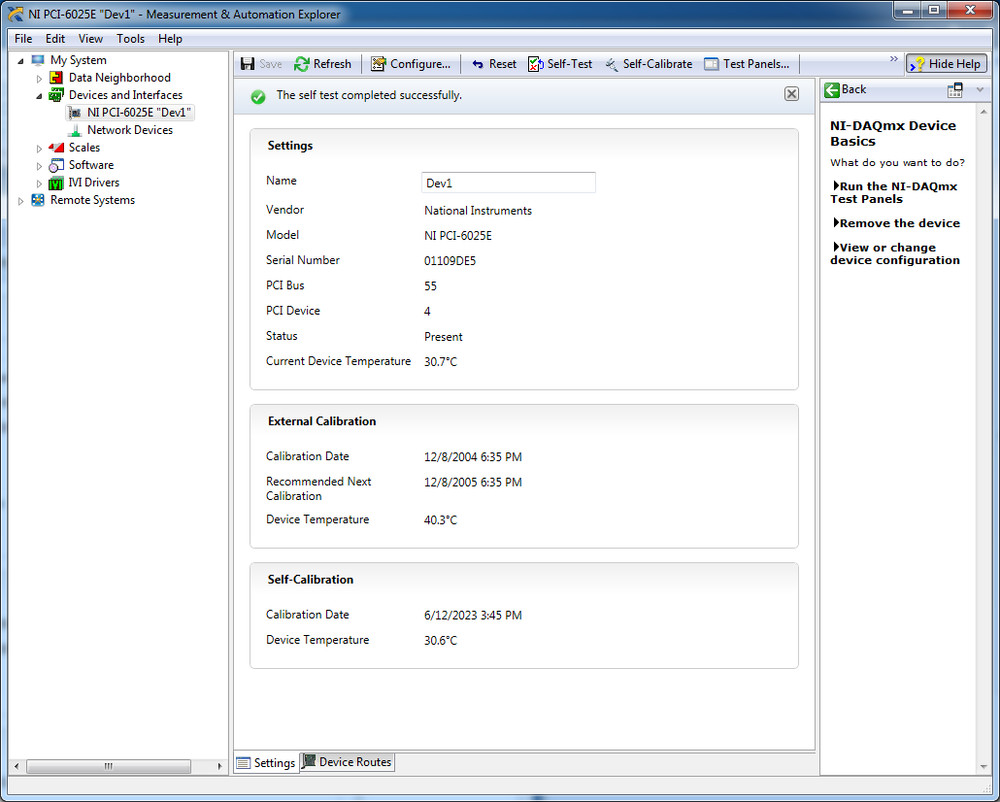Select Remote Systems tree item
1000x802 pixels.
point(92,200)
